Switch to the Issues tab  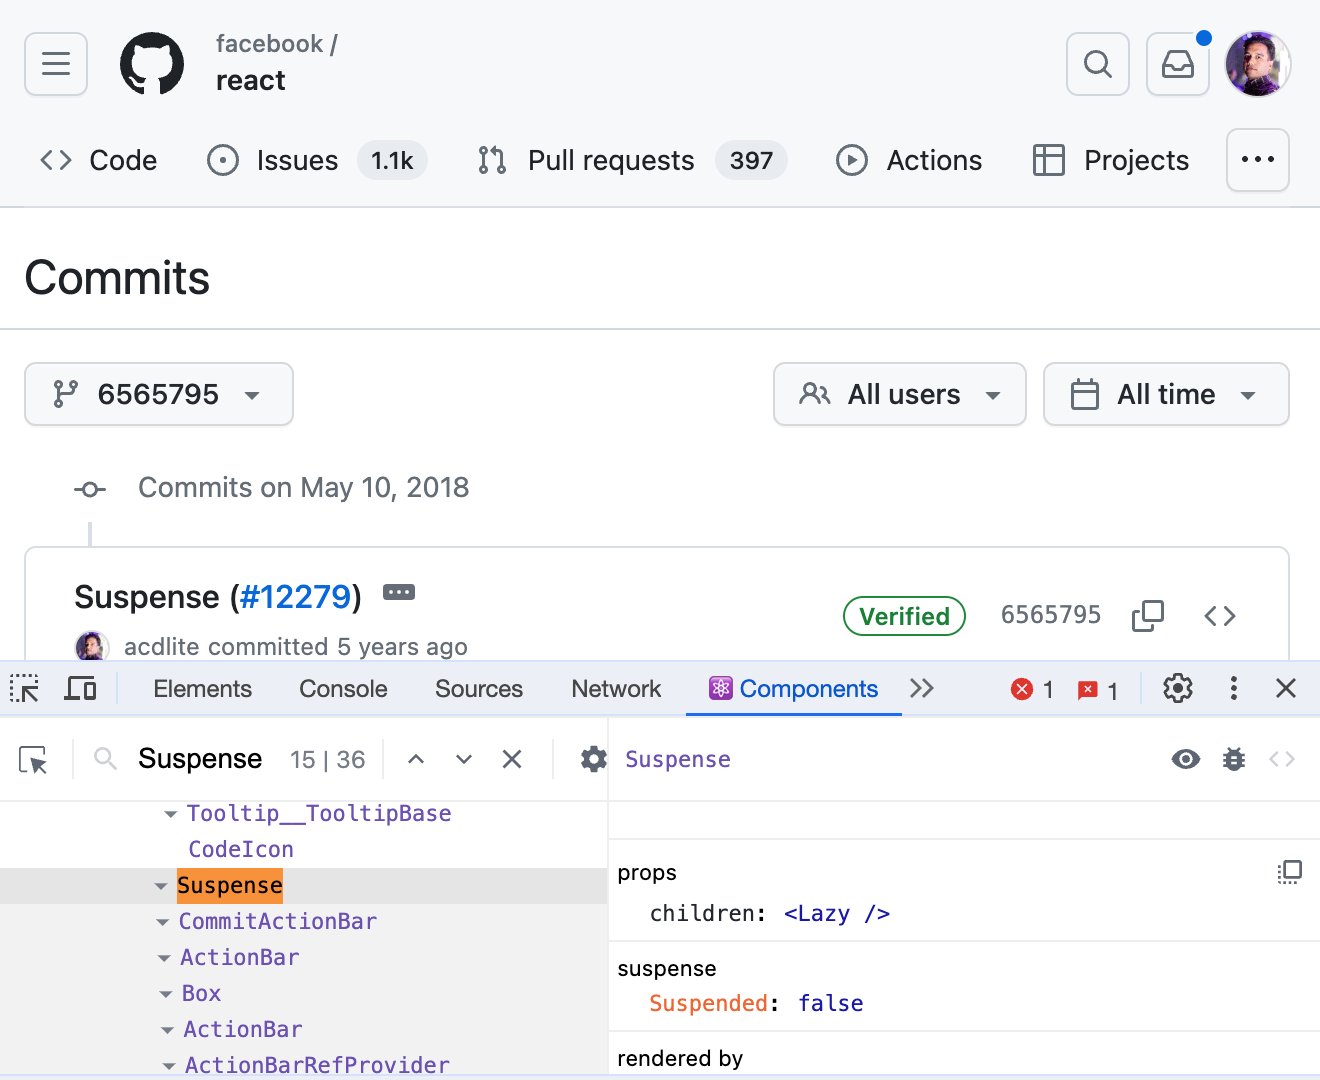click(x=317, y=160)
